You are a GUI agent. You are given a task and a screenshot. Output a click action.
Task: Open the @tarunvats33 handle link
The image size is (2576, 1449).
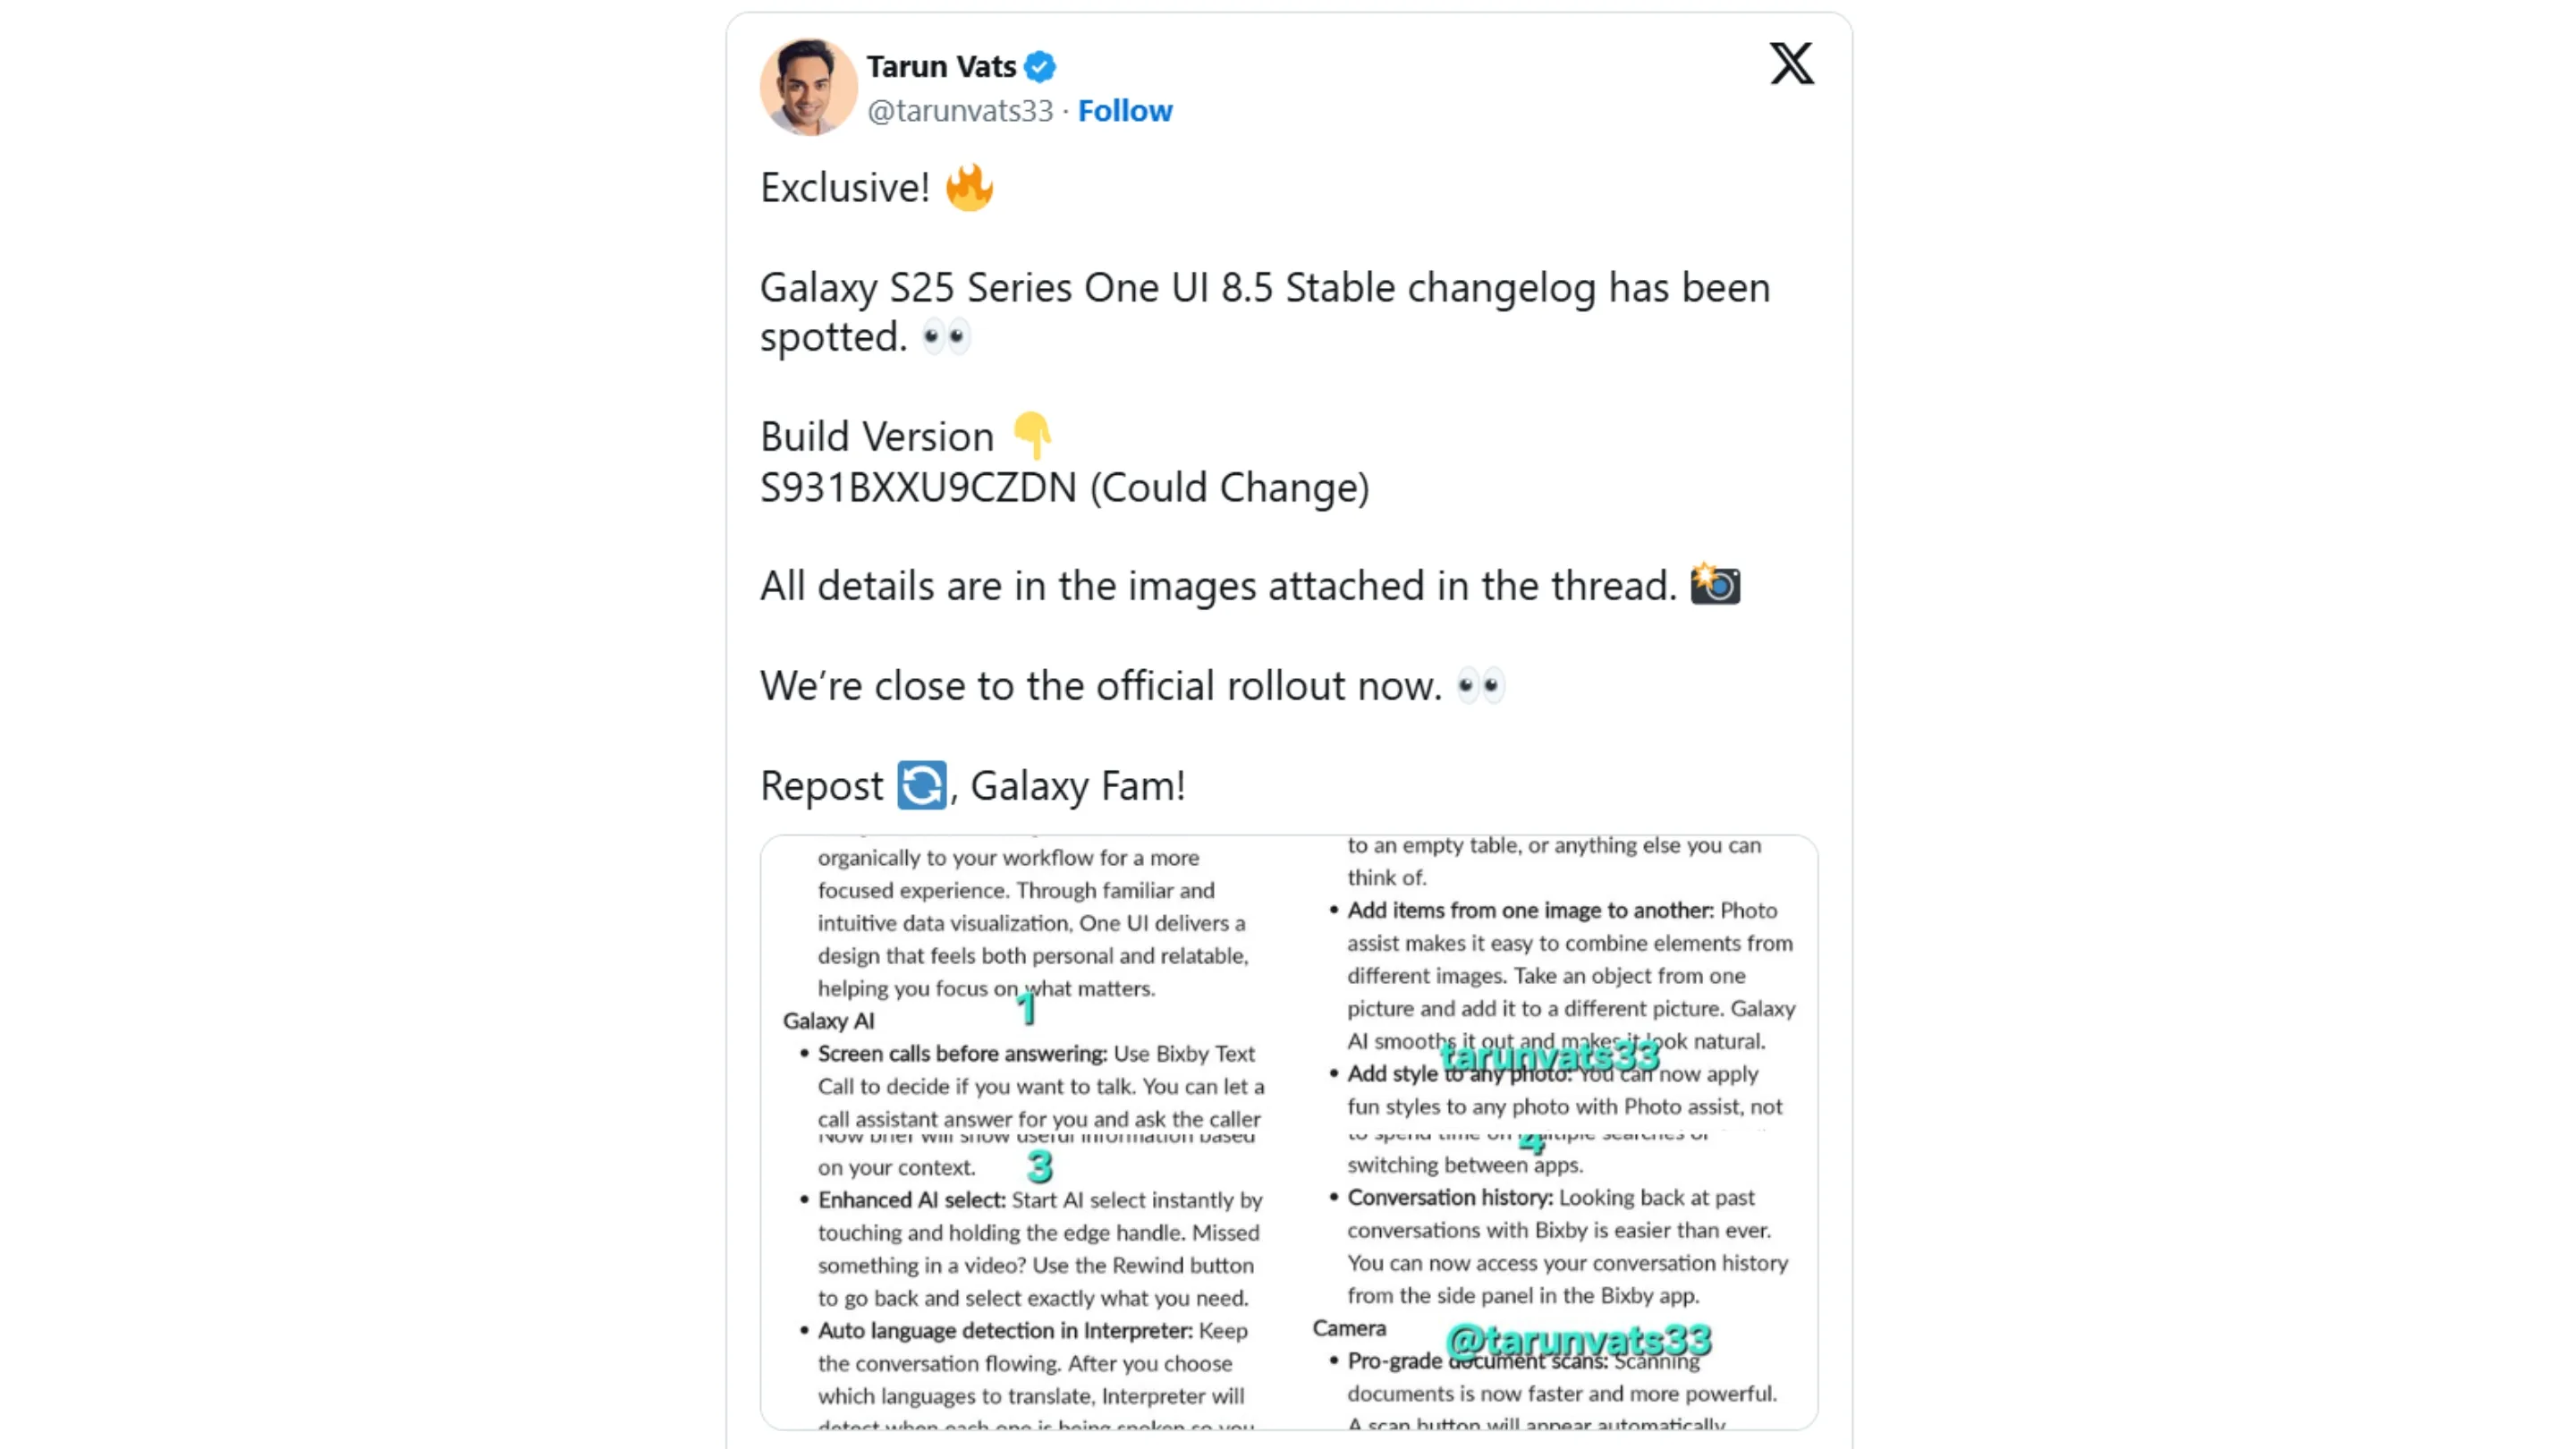pyautogui.click(x=961, y=111)
